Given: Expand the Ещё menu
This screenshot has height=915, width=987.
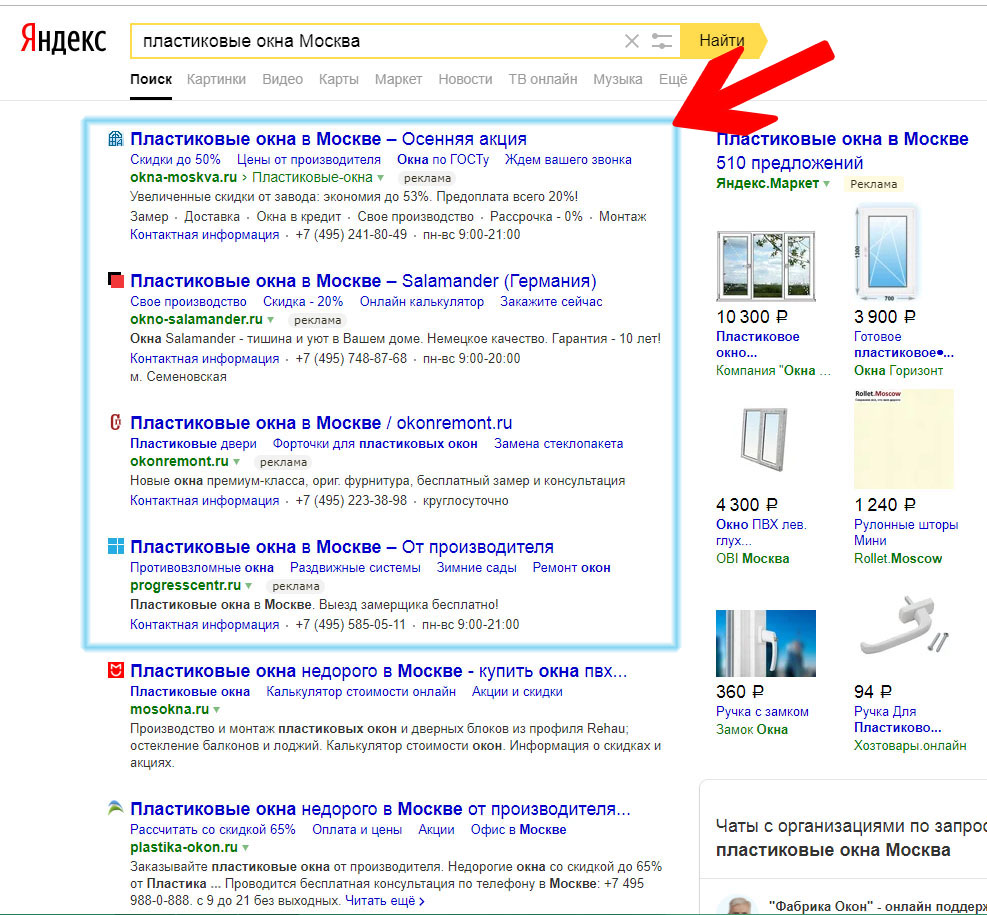Looking at the screenshot, I should (x=673, y=79).
